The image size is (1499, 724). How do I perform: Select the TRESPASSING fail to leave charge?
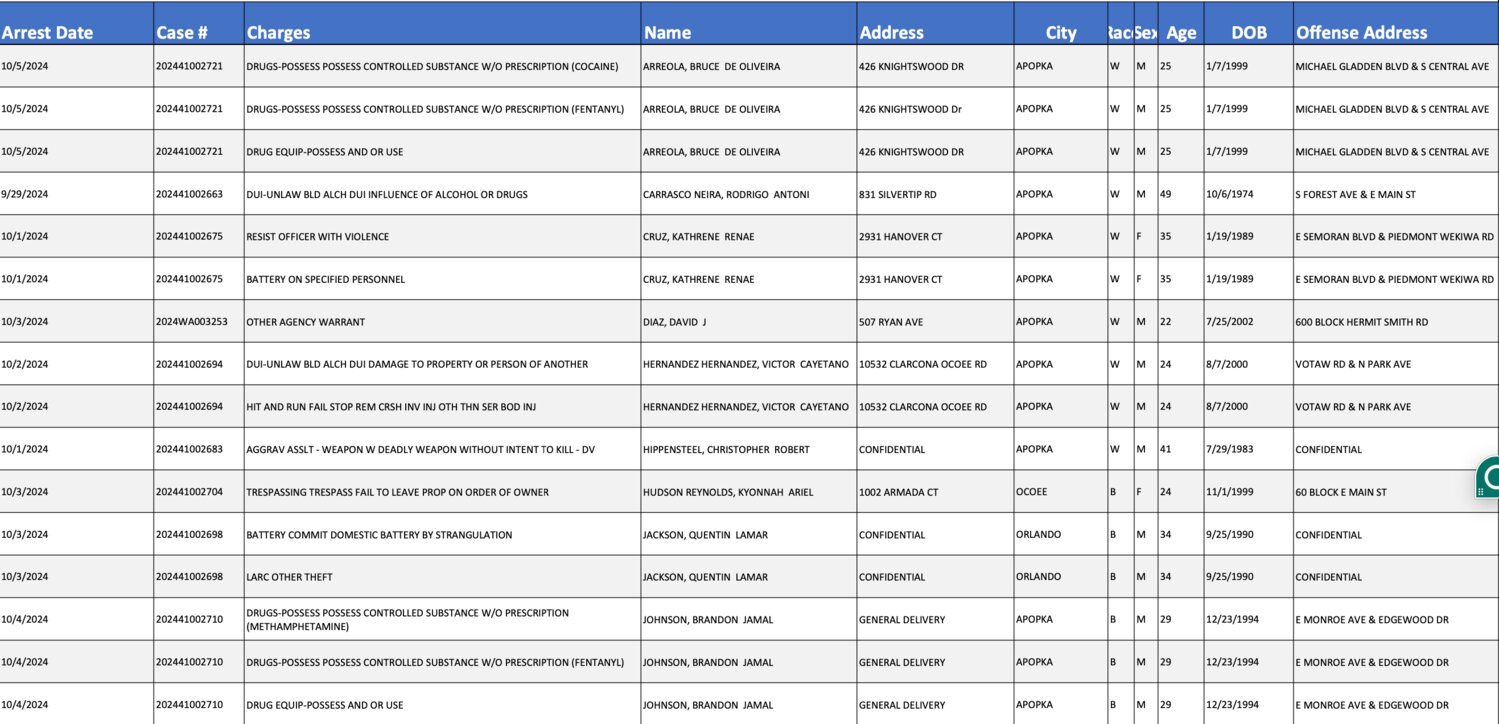(x=442, y=492)
